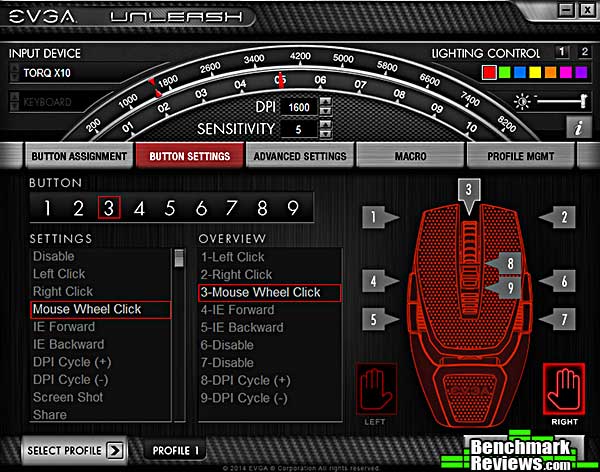The width and height of the screenshot is (600, 472).
Task: Click mouse diagram button 6 label
Action: [x=563, y=282]
